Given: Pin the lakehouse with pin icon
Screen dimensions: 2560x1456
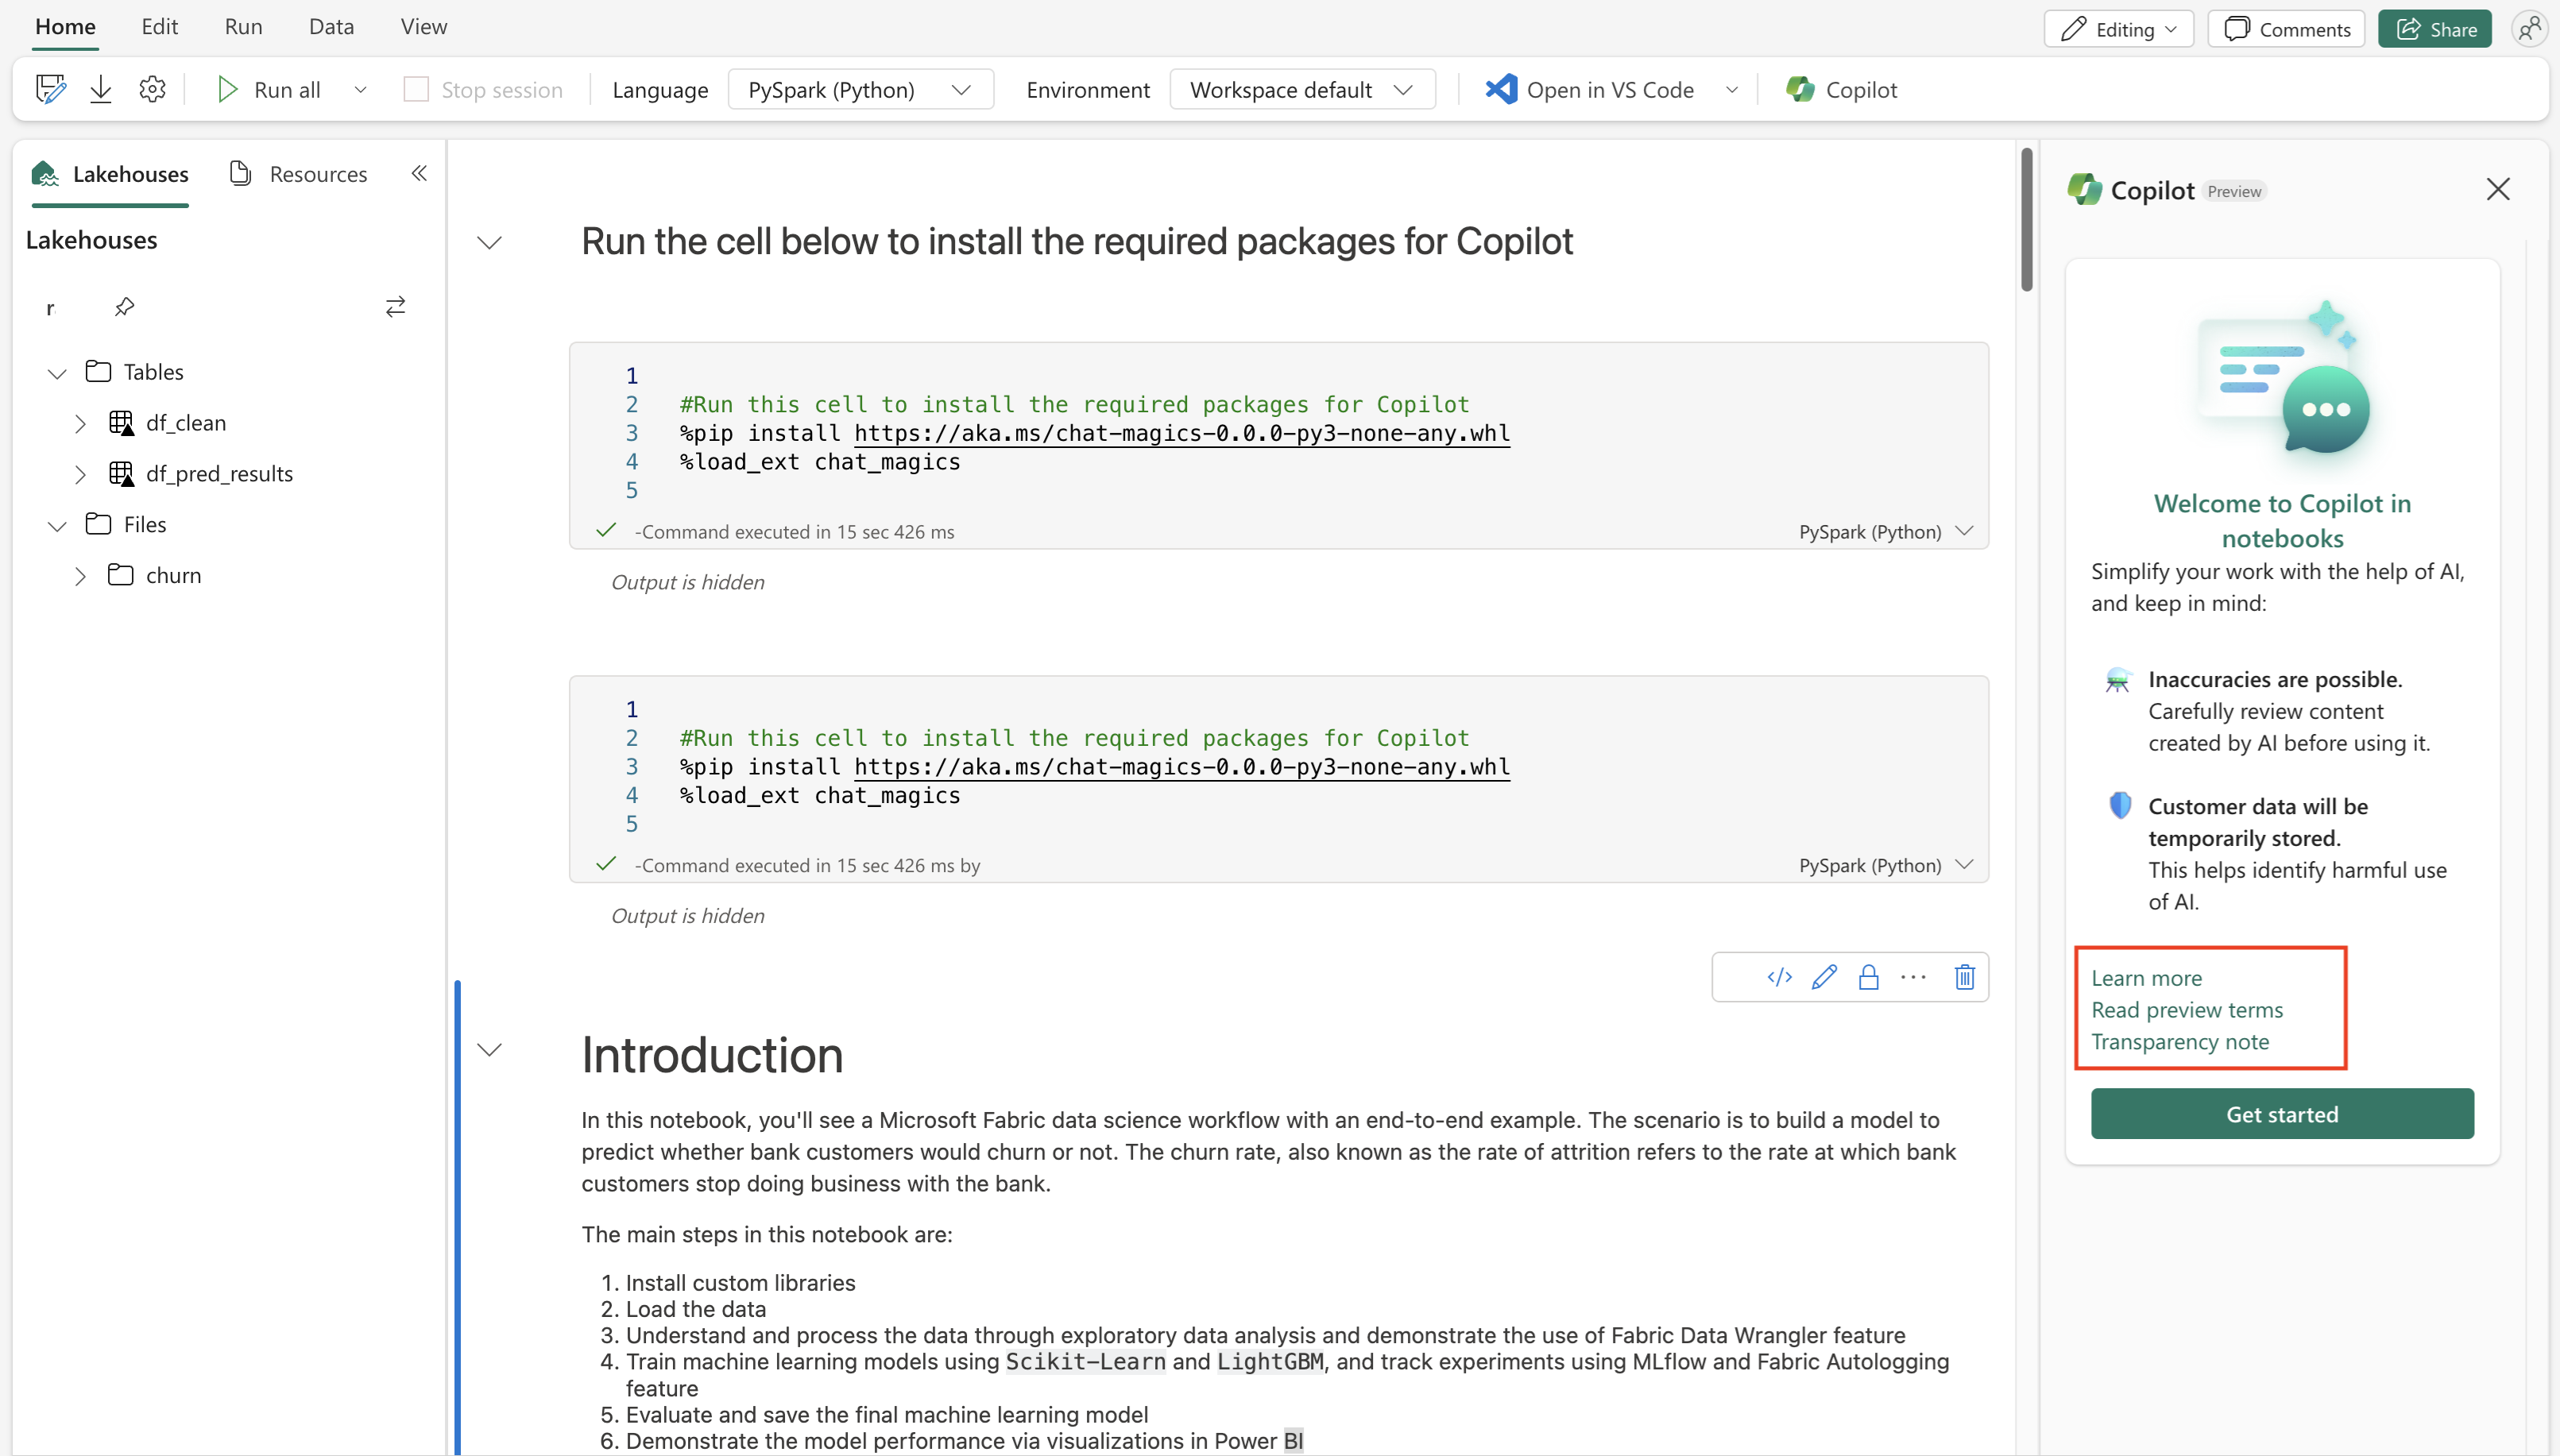Looking at the screenshot, I should (124, 307).
